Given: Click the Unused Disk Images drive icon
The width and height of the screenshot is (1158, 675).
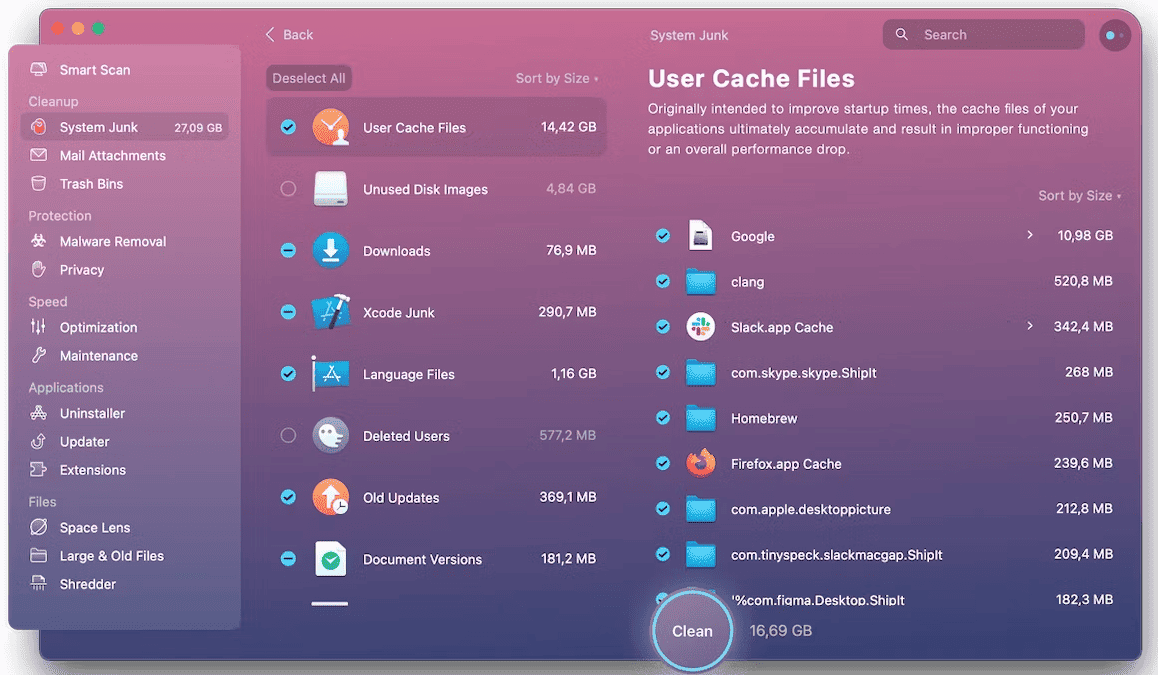Looking at the screenshot, I should pyautogui.click(x=330, y=189).
